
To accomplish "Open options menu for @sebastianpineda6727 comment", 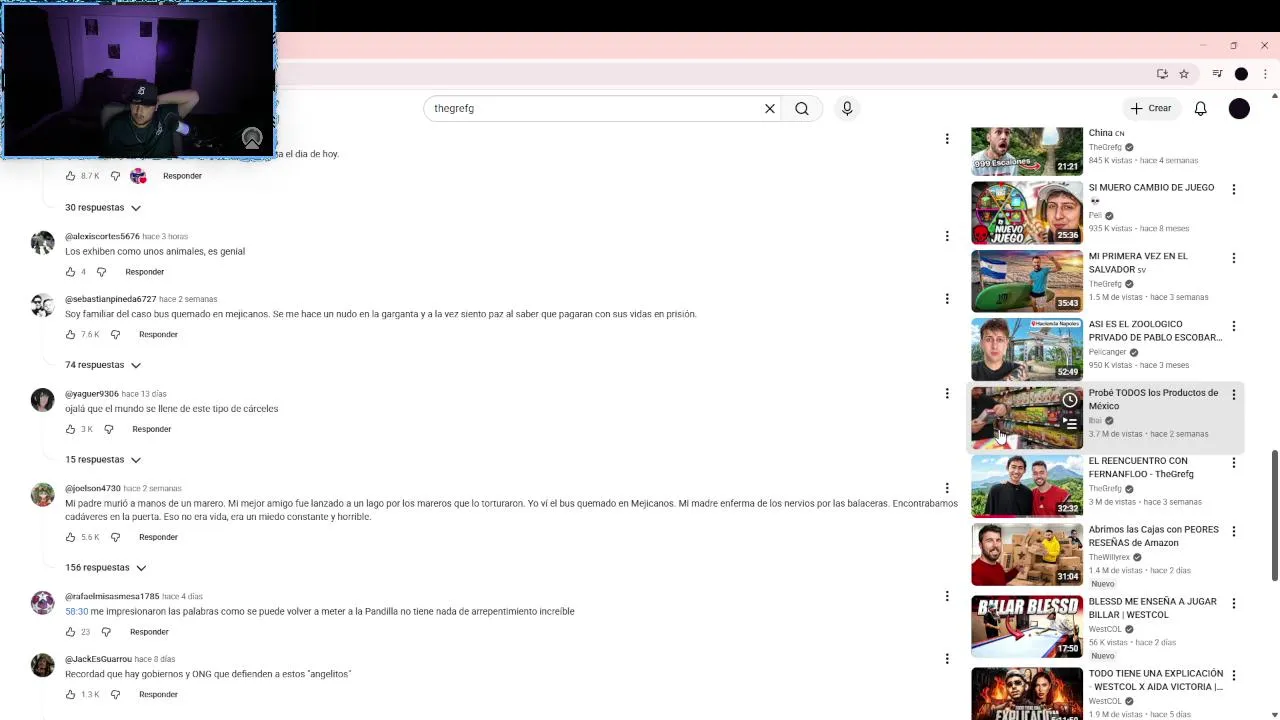I will 947,299.
